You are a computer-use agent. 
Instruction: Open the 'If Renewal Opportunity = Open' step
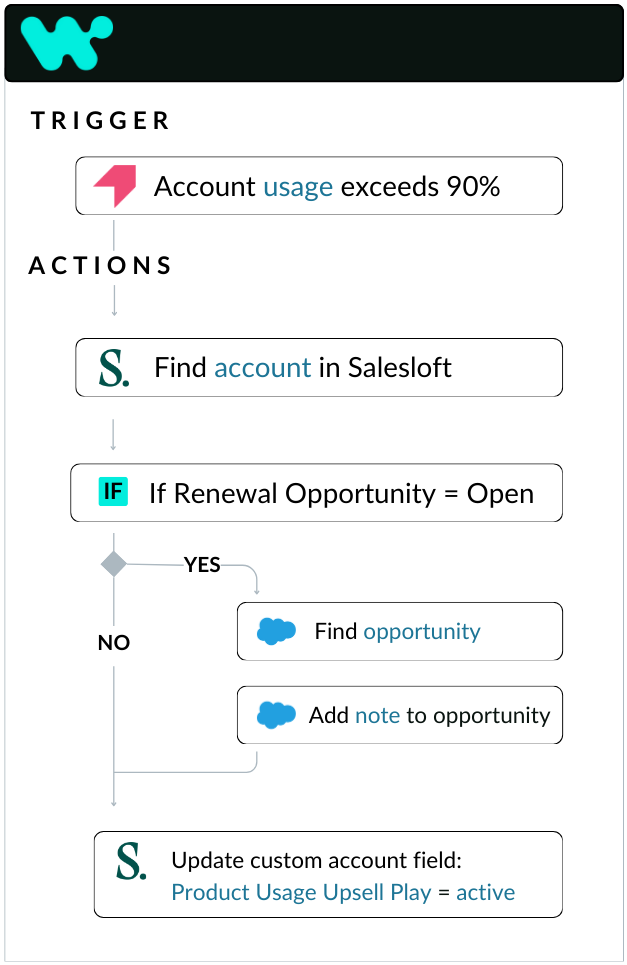click(316, 493)
